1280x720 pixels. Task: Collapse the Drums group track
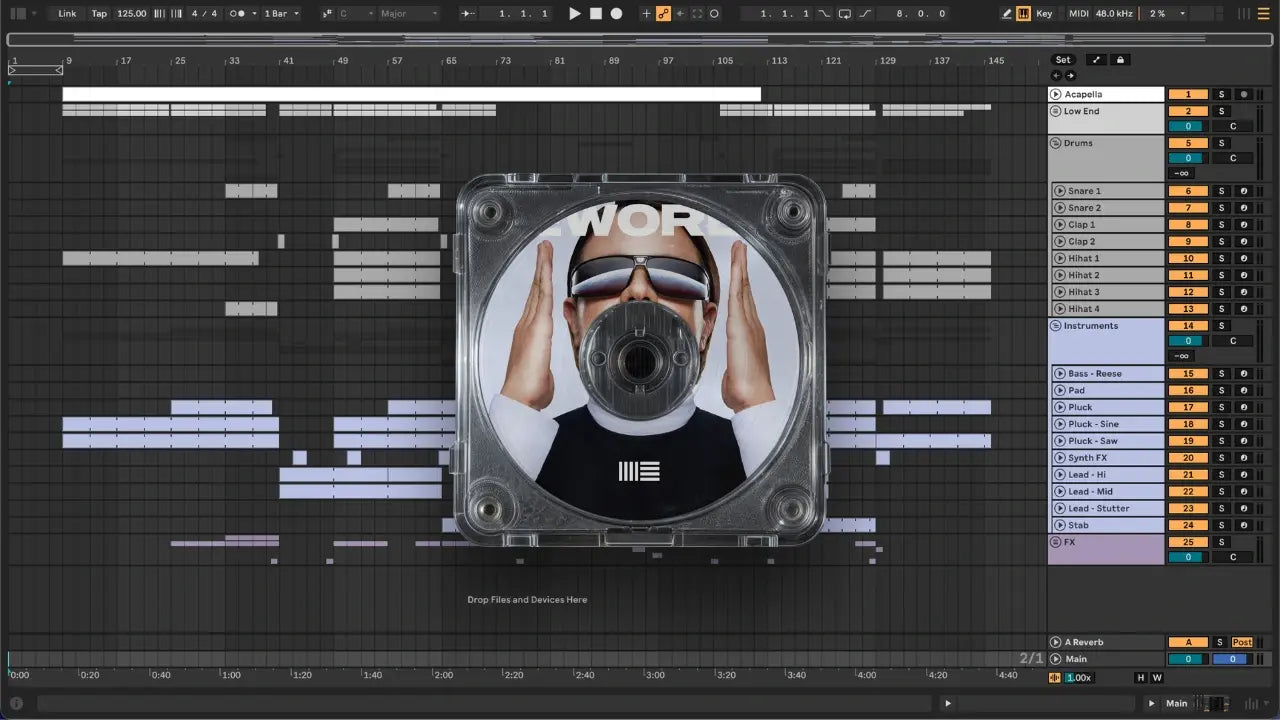pos(1055,143)
